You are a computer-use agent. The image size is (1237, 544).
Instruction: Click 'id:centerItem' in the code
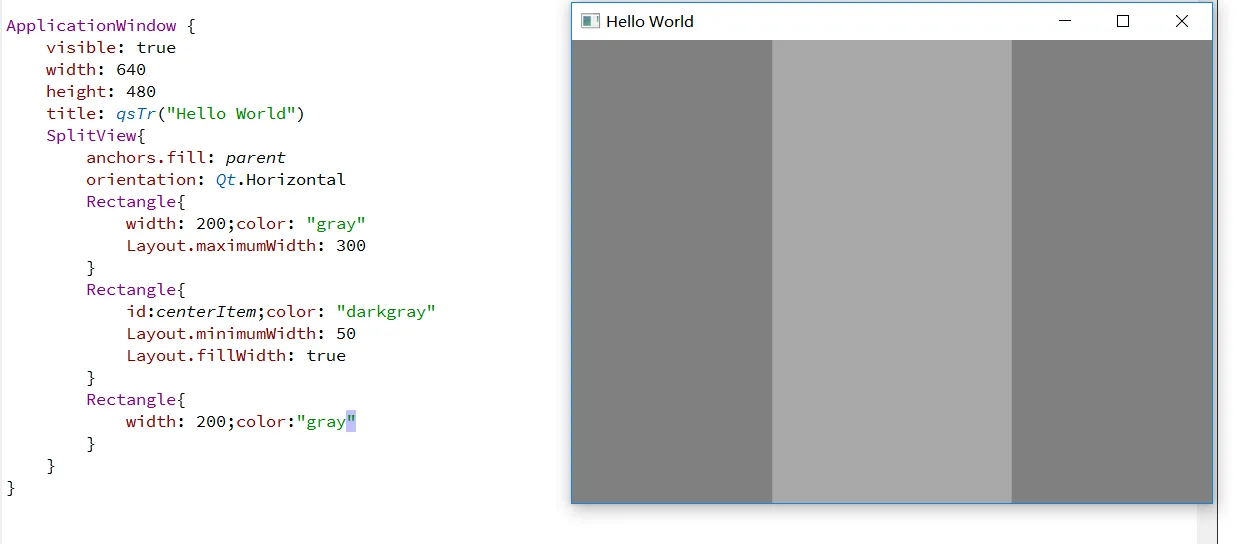(x=191, y=312)
